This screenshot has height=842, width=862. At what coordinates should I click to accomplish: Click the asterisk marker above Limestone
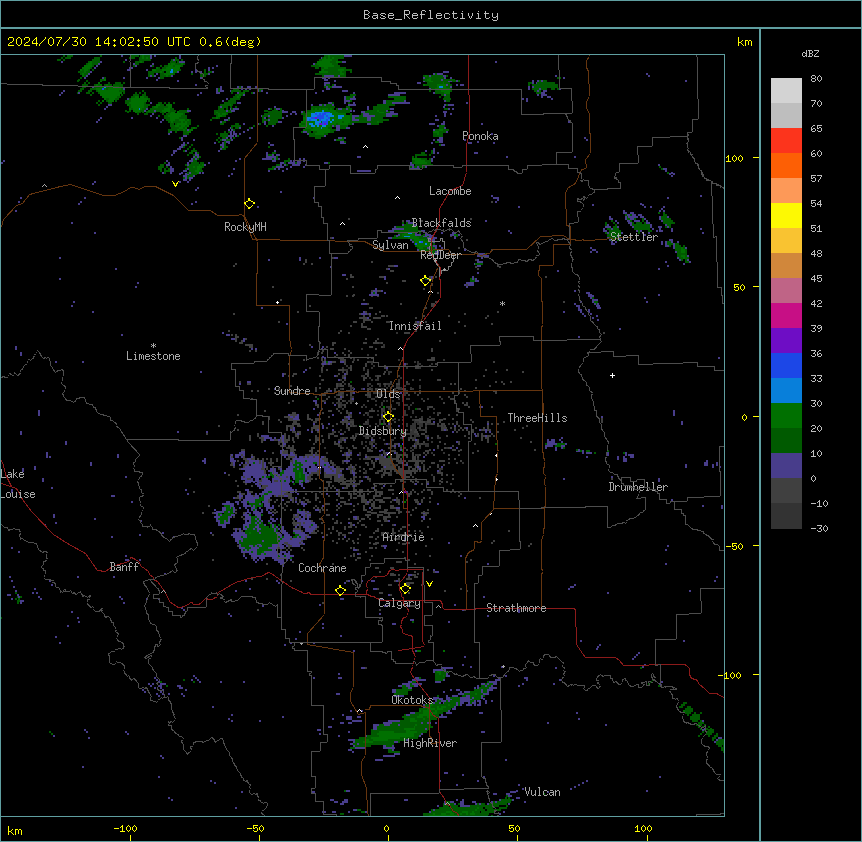click(153, 346)
